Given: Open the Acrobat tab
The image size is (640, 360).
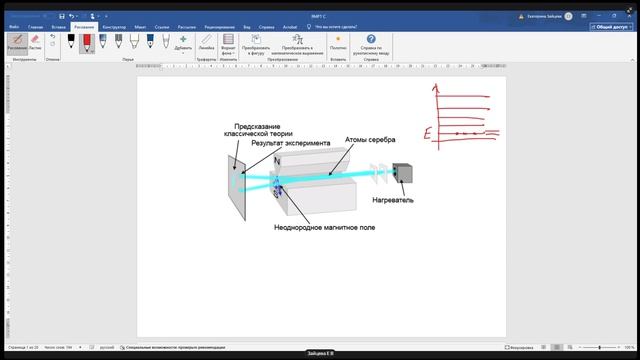Looking at the screenshot, I should coord(290,27).
